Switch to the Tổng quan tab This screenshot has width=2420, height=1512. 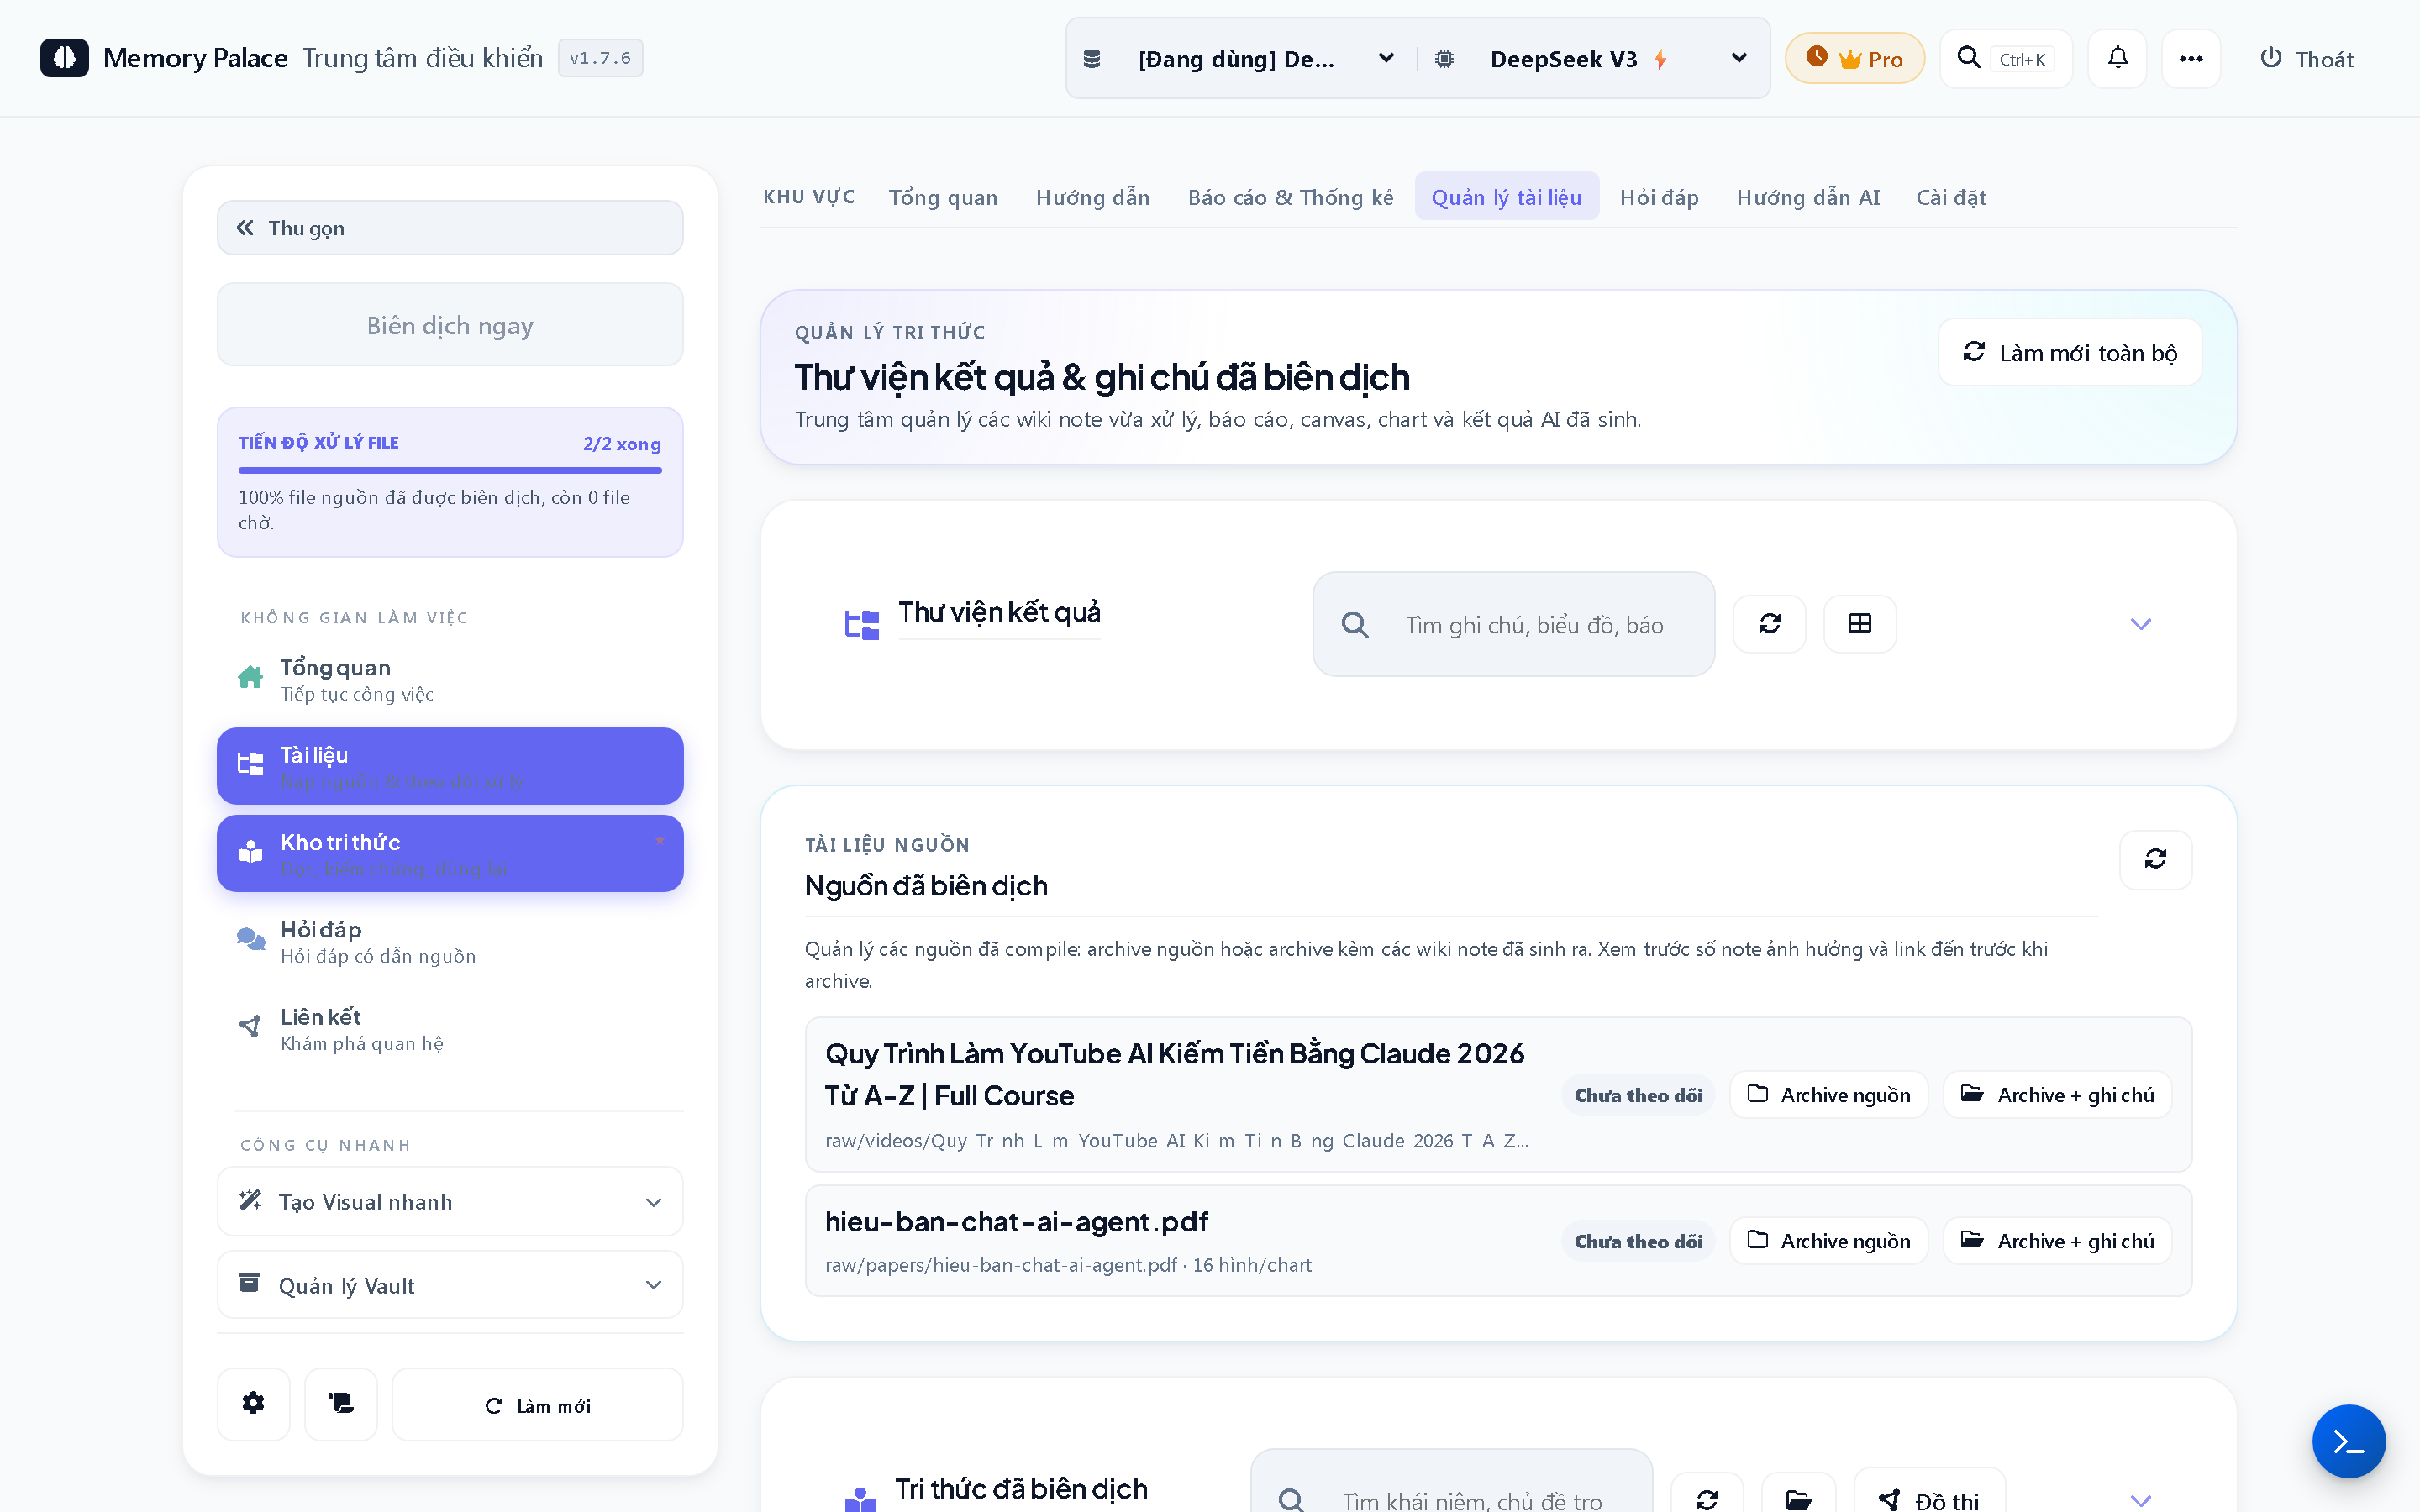tap(943, 197)
